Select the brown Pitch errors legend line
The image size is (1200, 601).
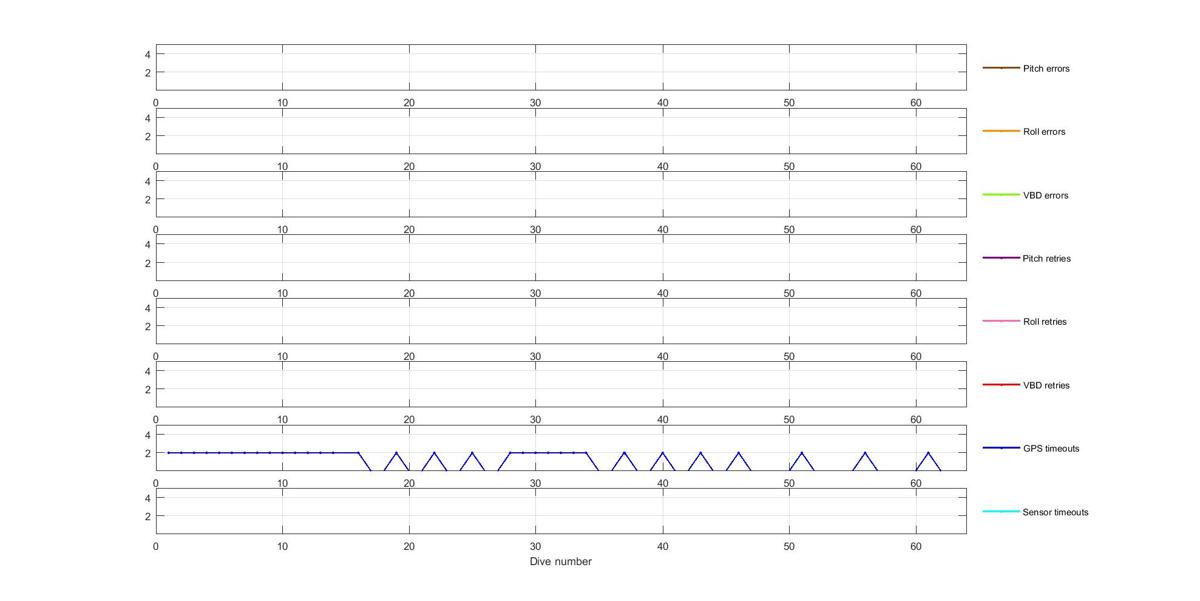[x=1000, y=68]
